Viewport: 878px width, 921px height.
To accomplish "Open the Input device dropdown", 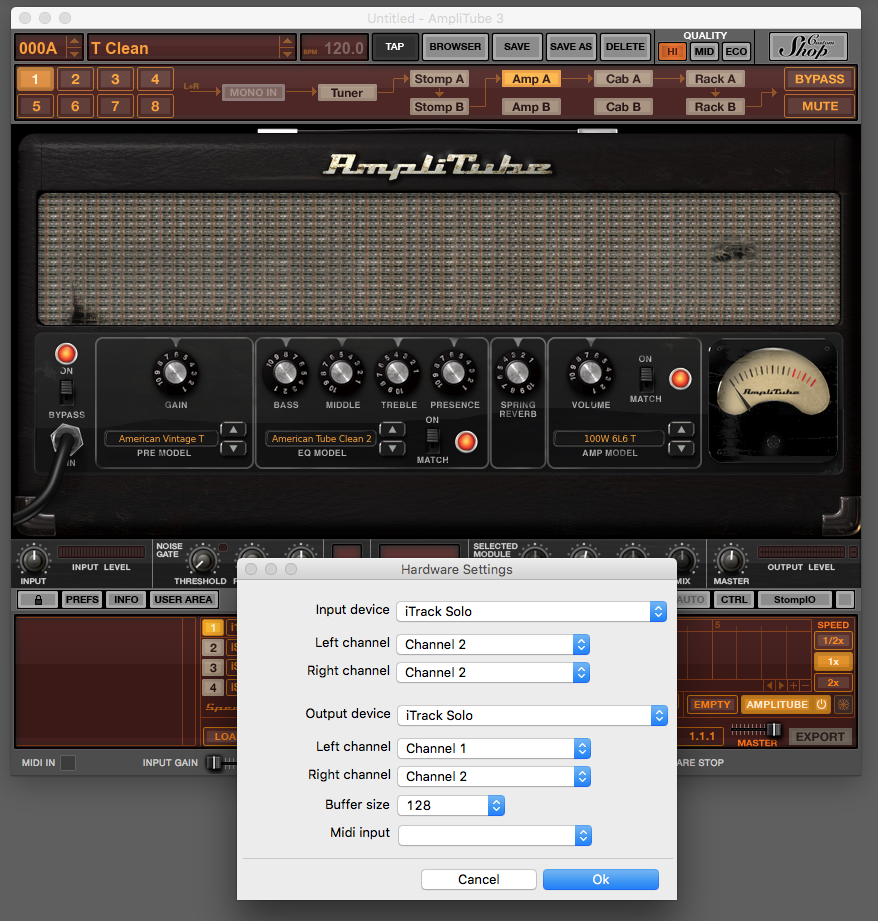I will (x=531, y=611).
